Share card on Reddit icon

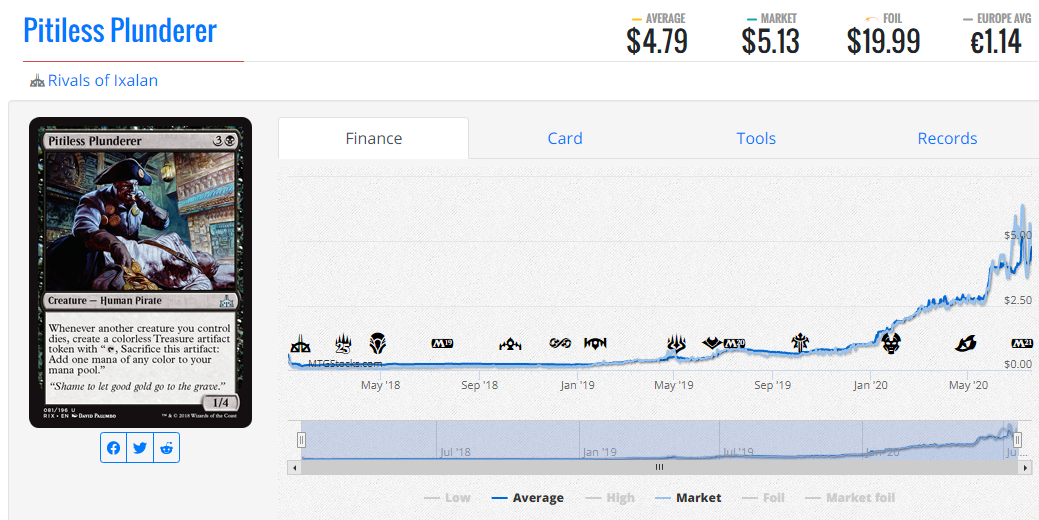click(166, 448)
